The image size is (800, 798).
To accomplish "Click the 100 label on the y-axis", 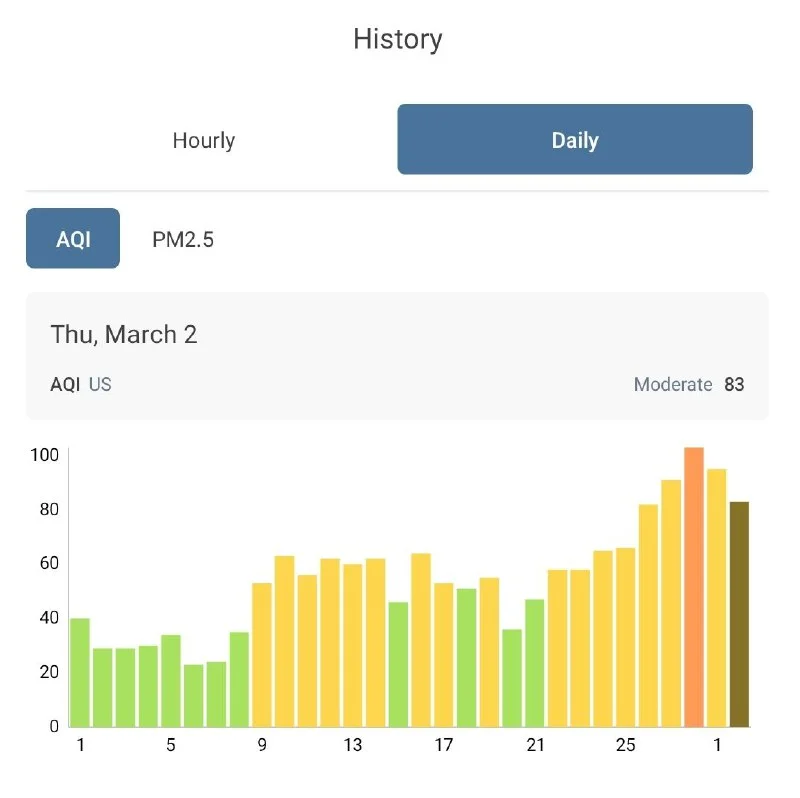I will [x=47, y=455].
